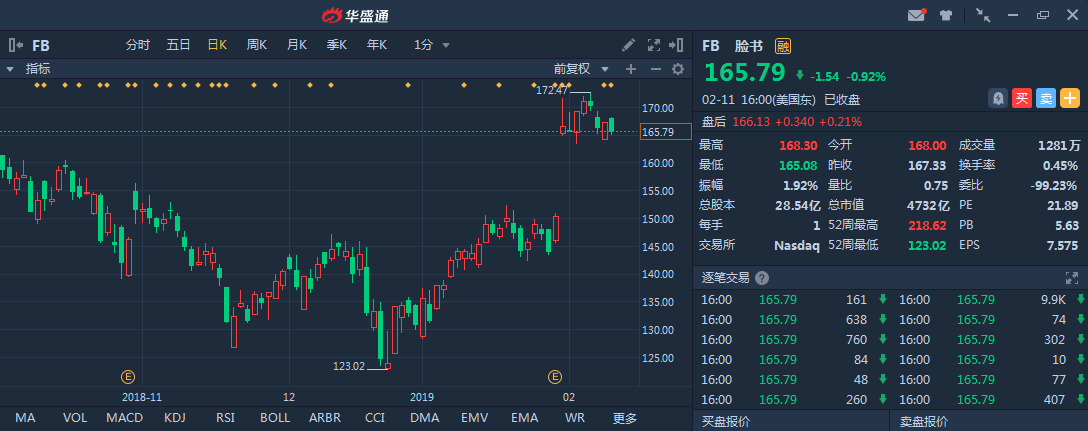
Task: Click the drawing pencil tool icon
Action: [628, 45]
